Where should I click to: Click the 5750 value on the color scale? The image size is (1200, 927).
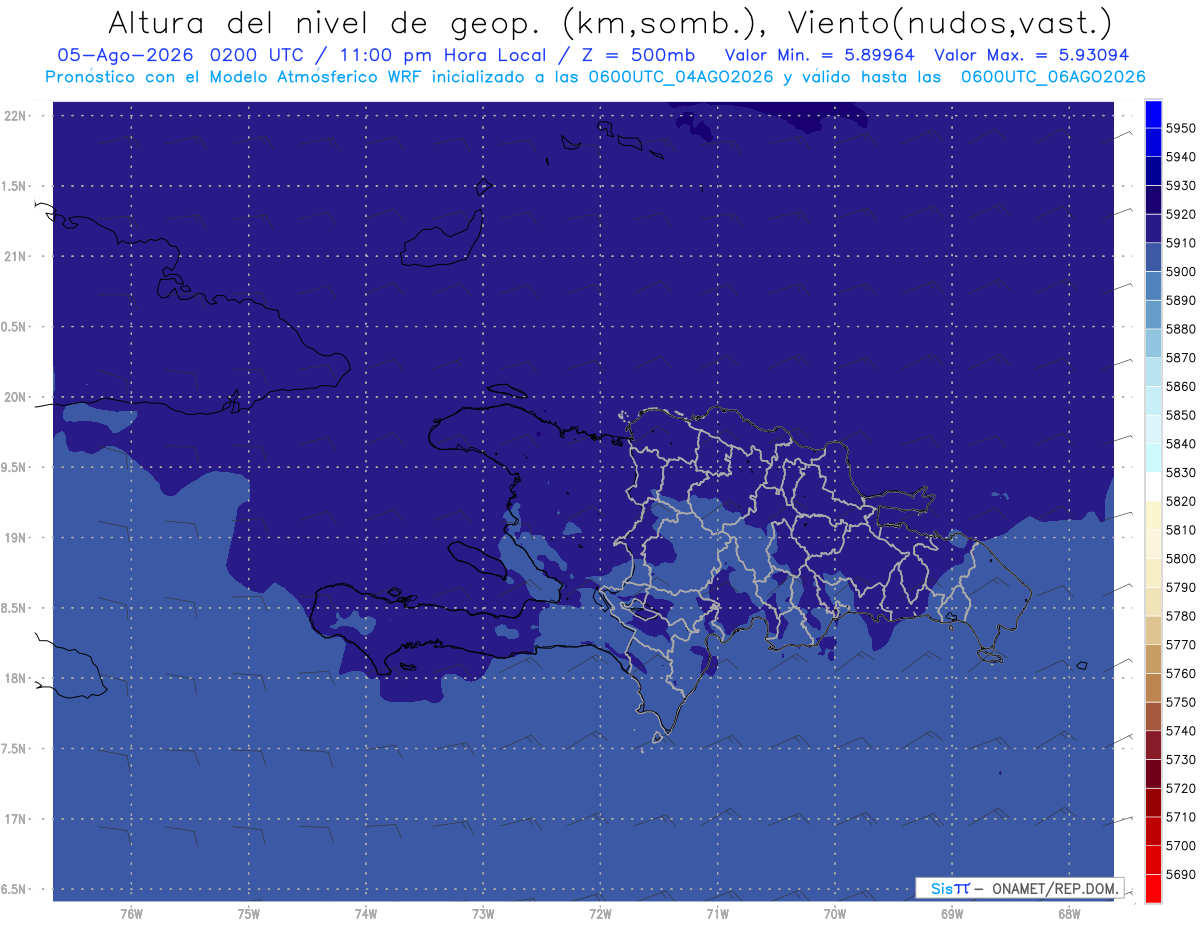1180,702
